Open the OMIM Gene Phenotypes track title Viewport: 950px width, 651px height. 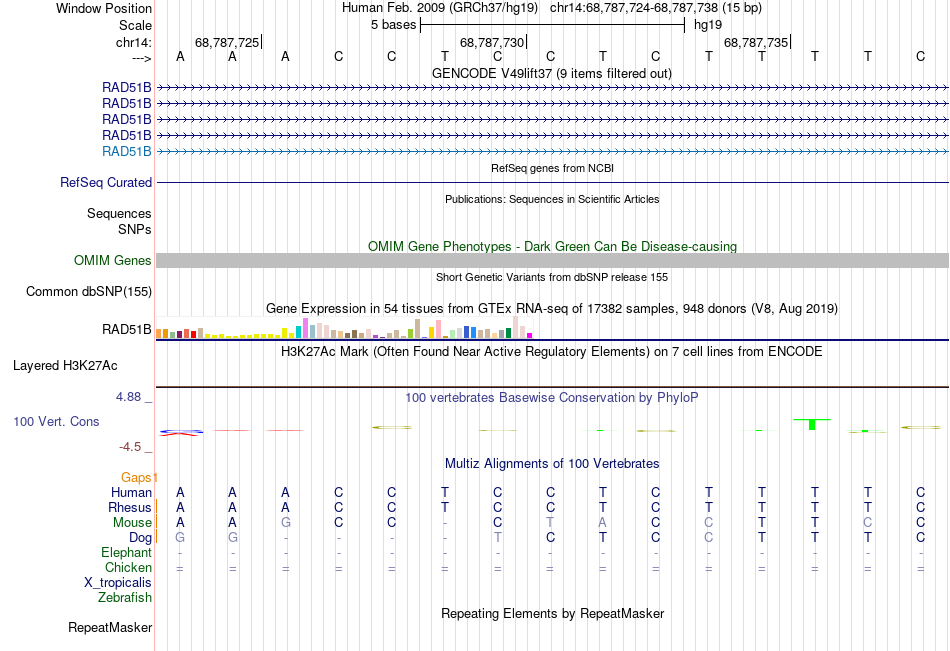pos(552,246)
